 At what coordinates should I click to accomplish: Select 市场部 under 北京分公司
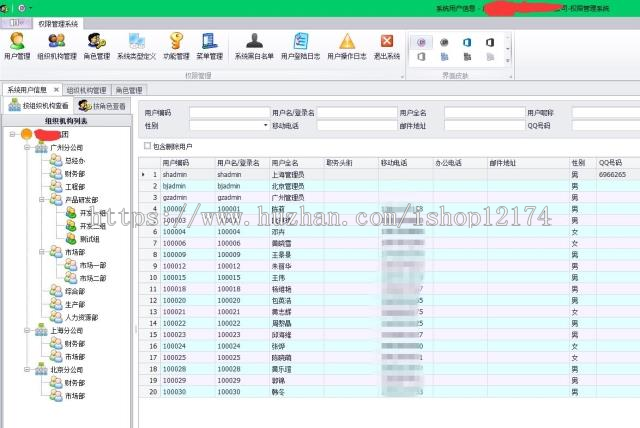tap(75, 395)
